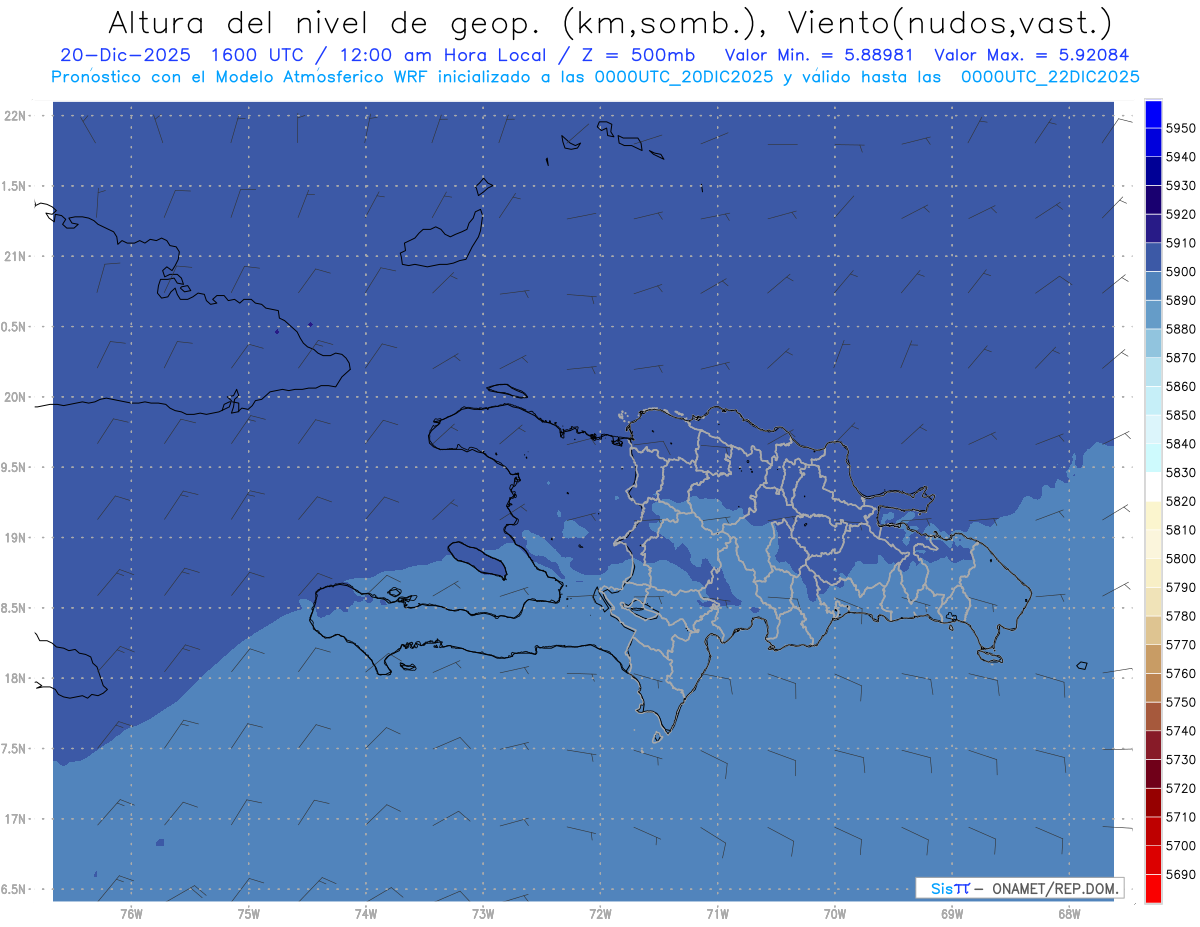Select the legend swatch between 5880 and 5870

[1153, 343]
